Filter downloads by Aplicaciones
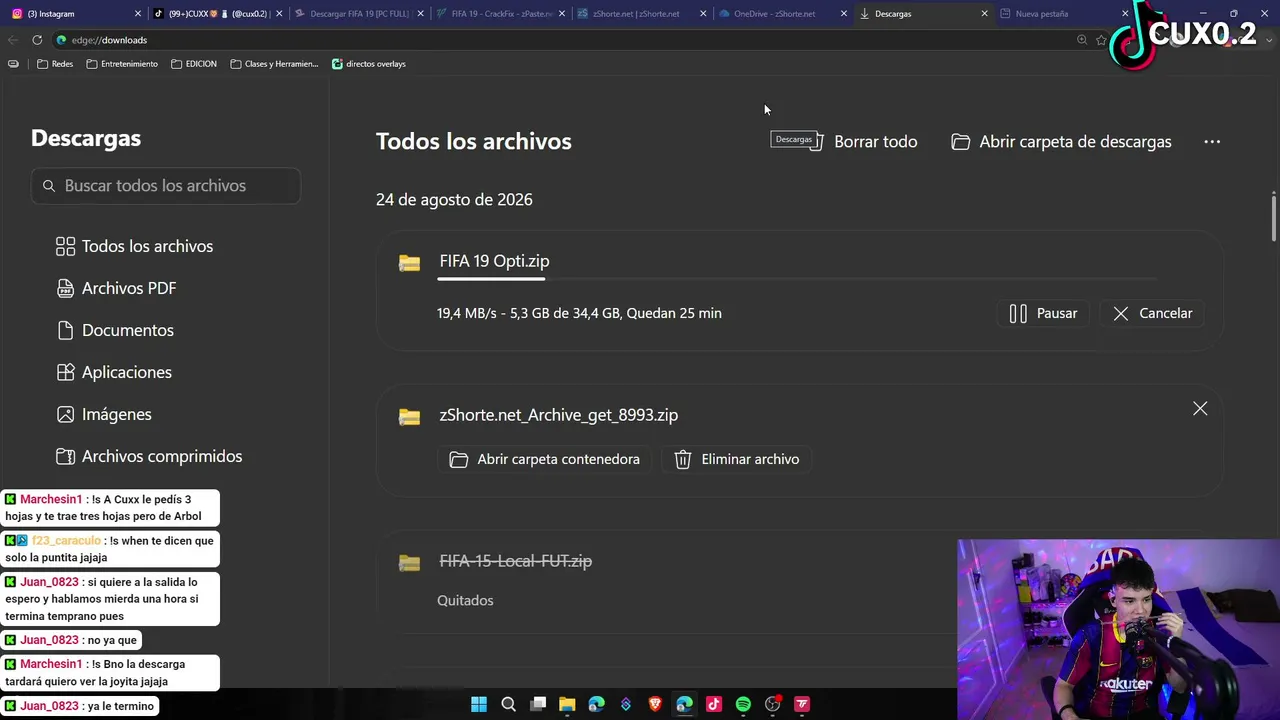 tap(114, 372)
